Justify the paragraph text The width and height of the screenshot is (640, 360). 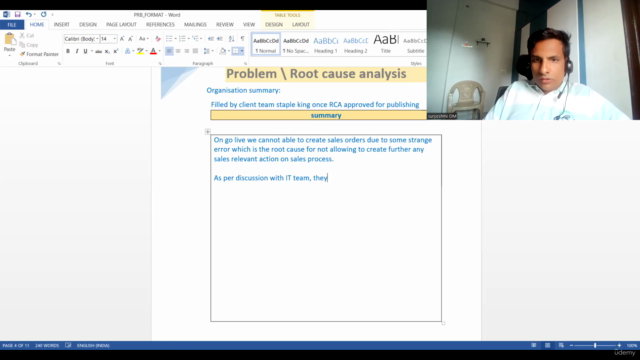click(x=196, y=51)
